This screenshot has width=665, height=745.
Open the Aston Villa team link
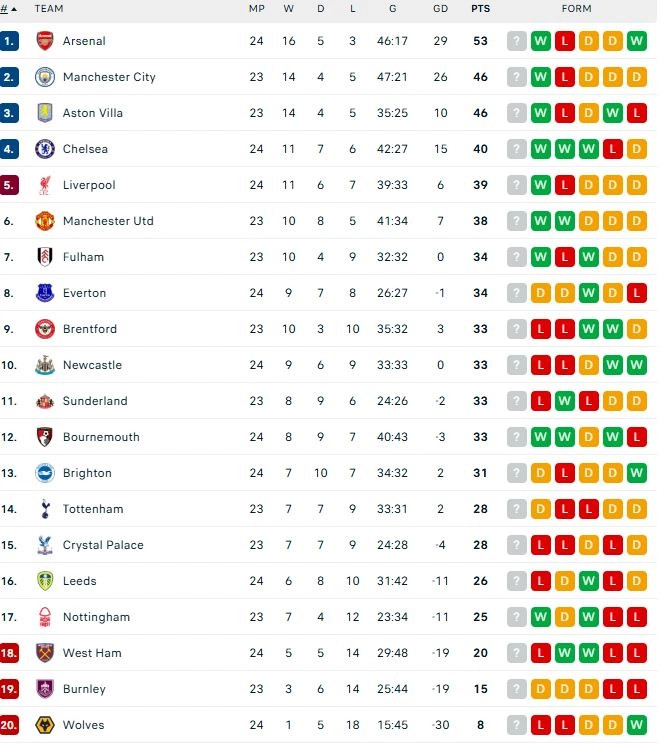(x=93, y=113)
